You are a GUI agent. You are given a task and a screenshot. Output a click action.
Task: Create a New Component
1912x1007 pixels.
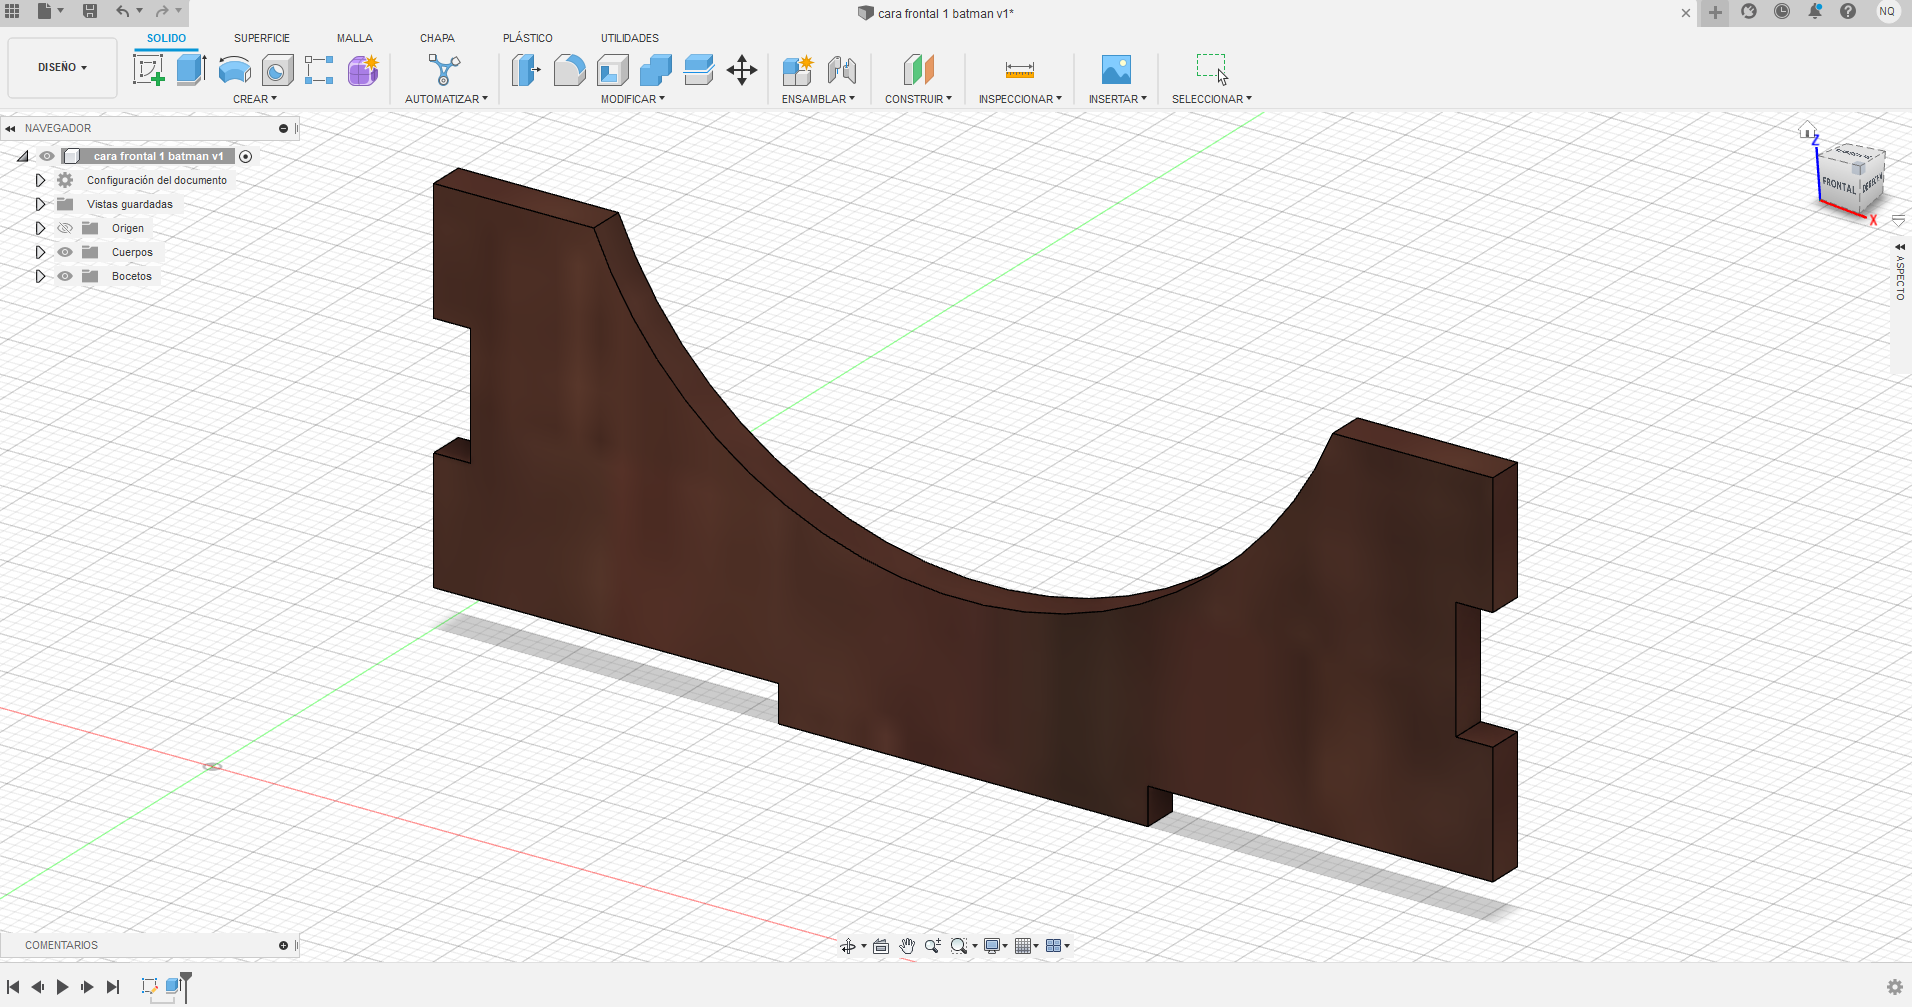coord(798,70)
